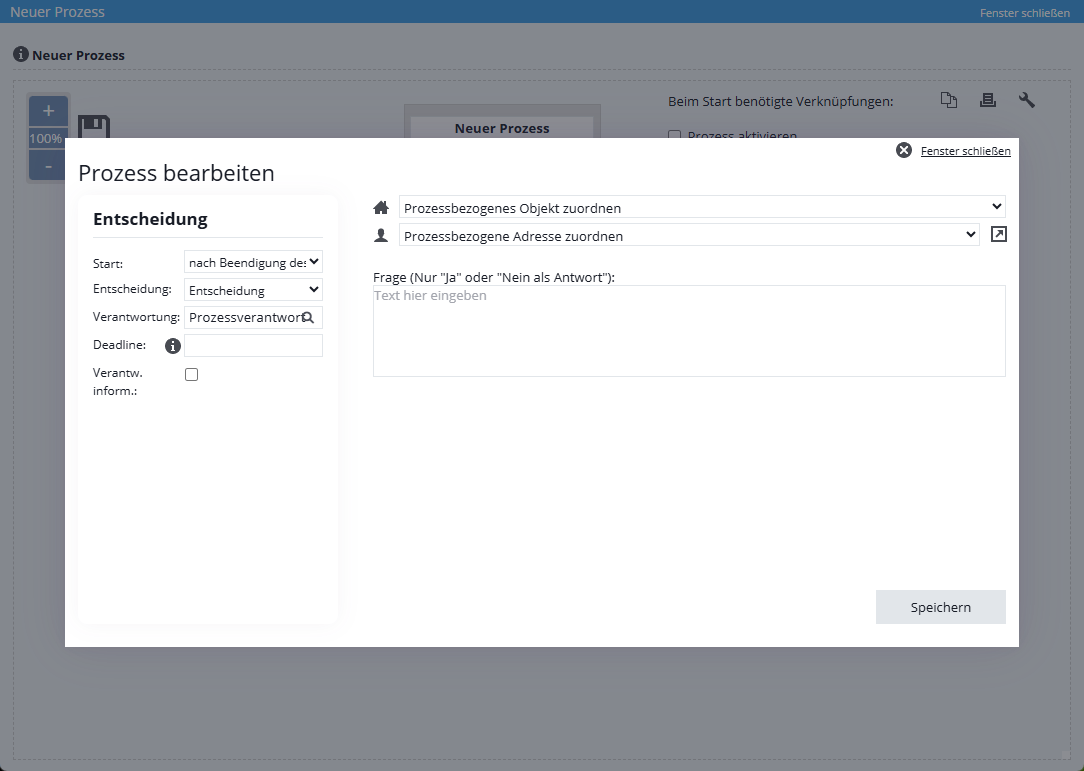Click the floppy disk save icon
This screenshot has width=1084, height=771.
click(x=94, y=127)
